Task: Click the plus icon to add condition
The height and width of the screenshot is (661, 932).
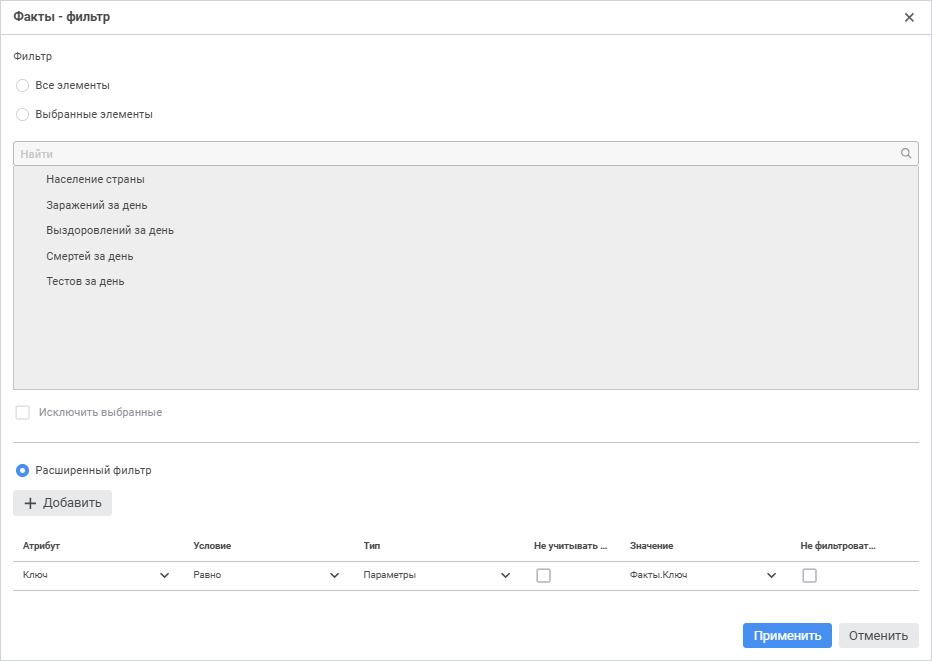Action: click(x=30, y=503)
